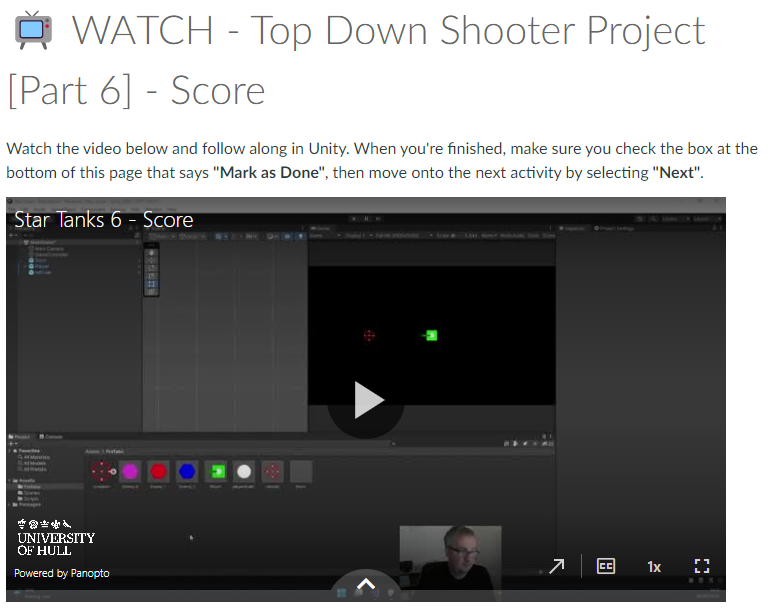Click the video title Star Tanks 6 - Score
Viewport: 771px width, 613px height.
103,220
